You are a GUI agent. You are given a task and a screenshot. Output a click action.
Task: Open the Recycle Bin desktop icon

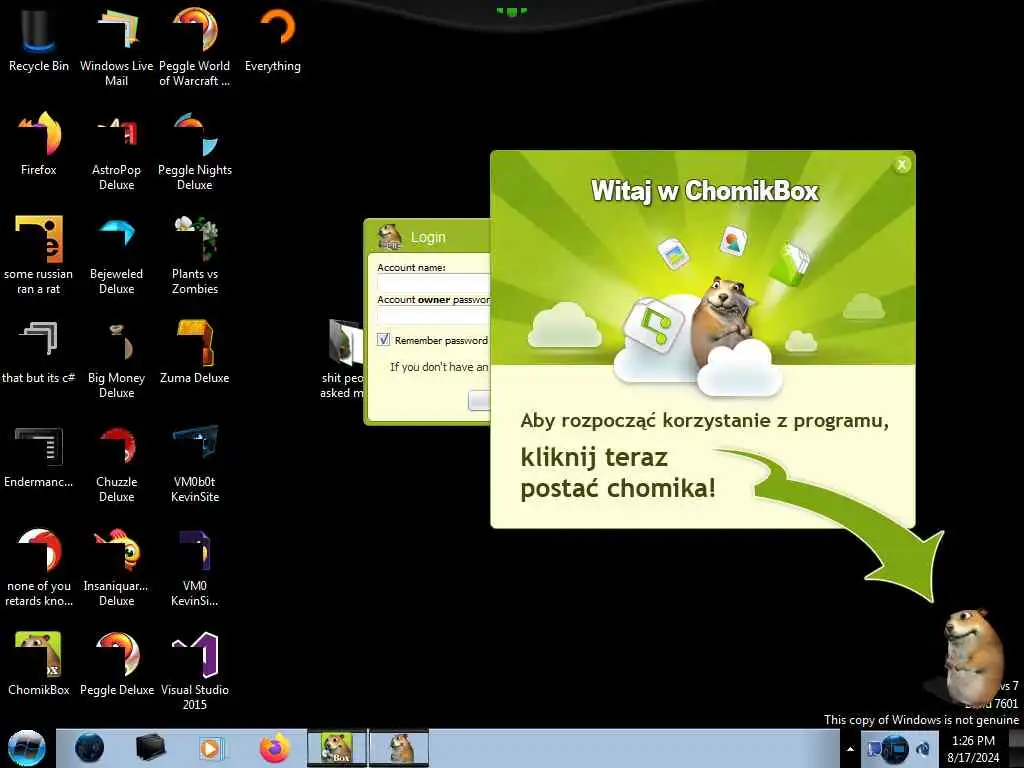click(39, 39)
